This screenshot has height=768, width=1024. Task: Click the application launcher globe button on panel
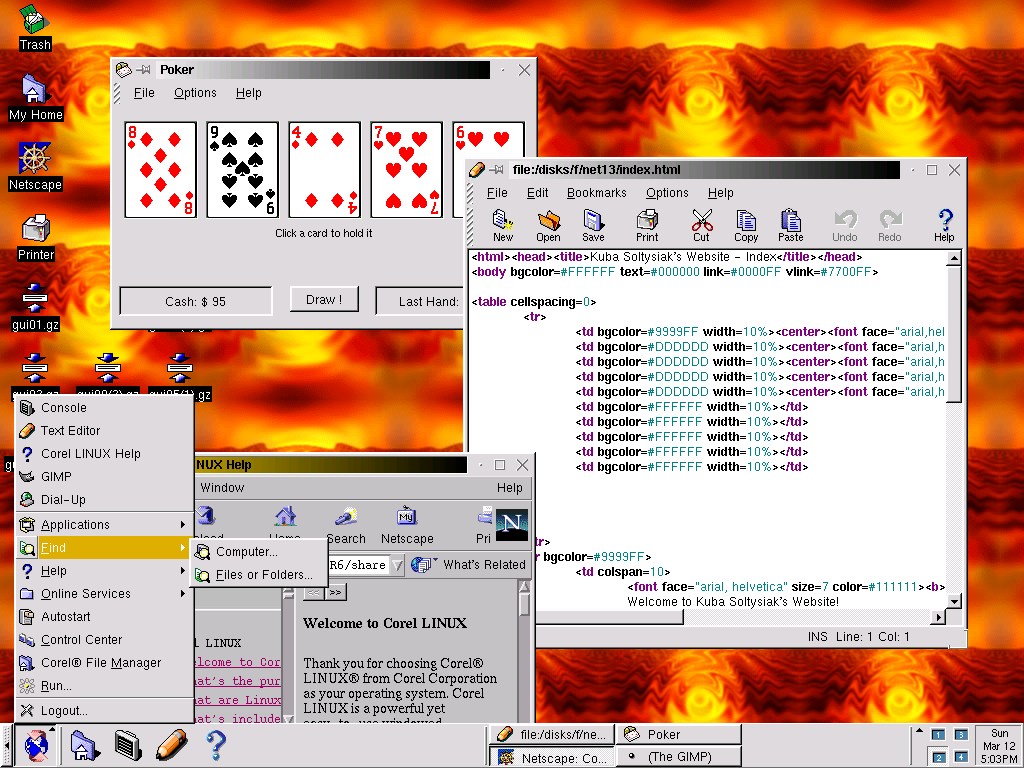pos(37,745)
